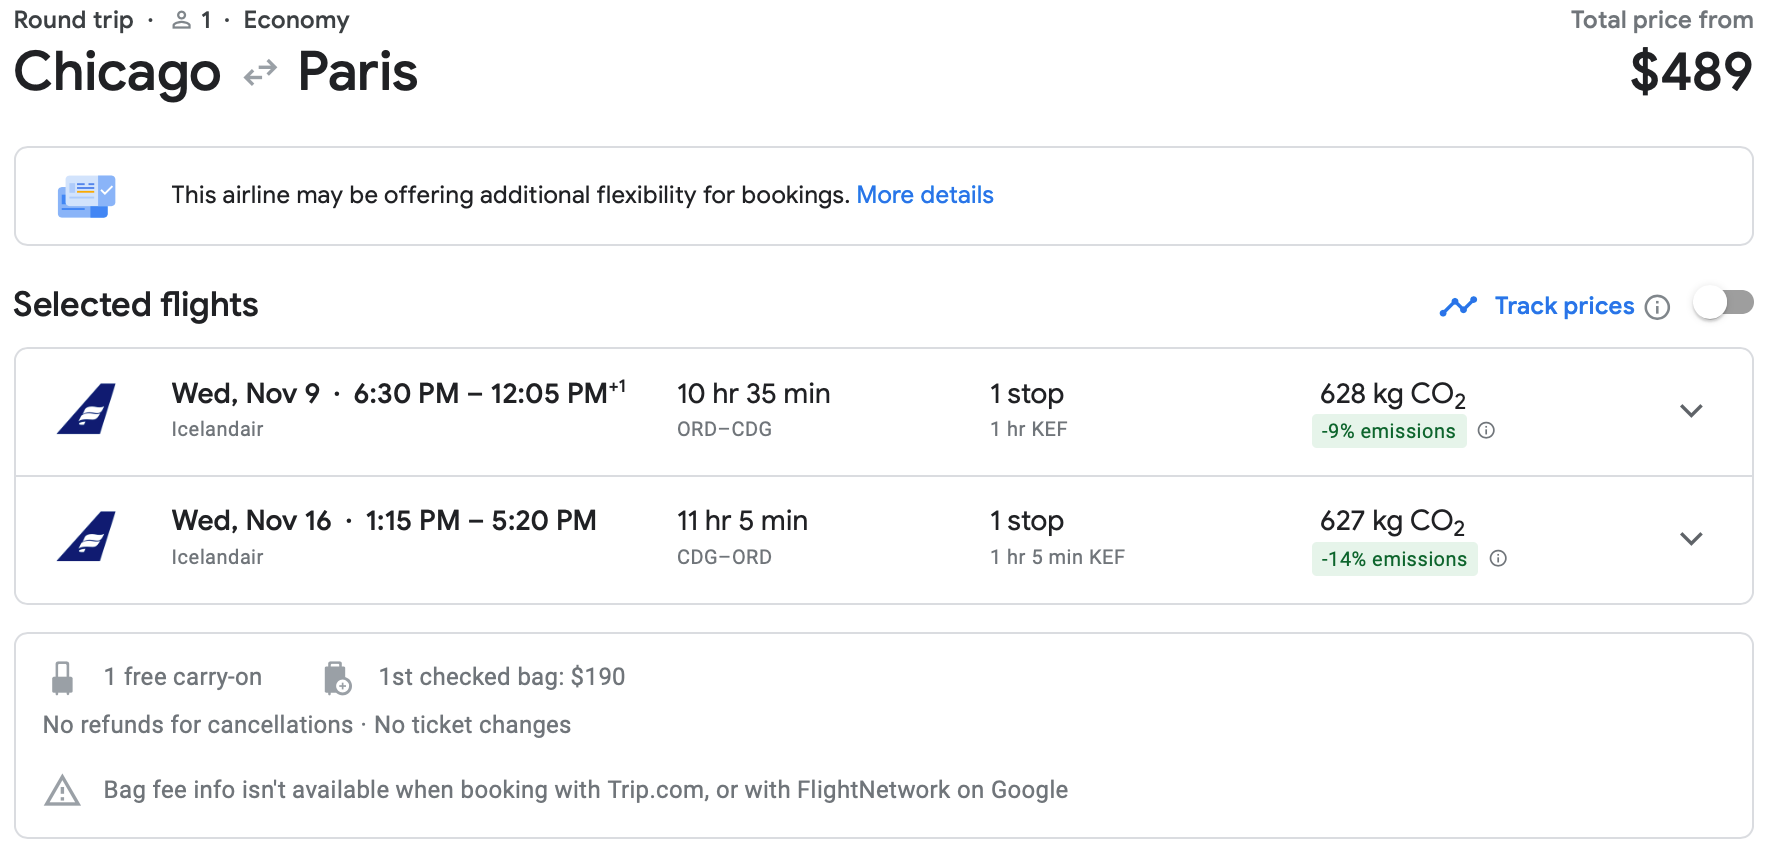The image size is (1782, 862).
Task: Click the $489 total price
Action: [1690, 72]
